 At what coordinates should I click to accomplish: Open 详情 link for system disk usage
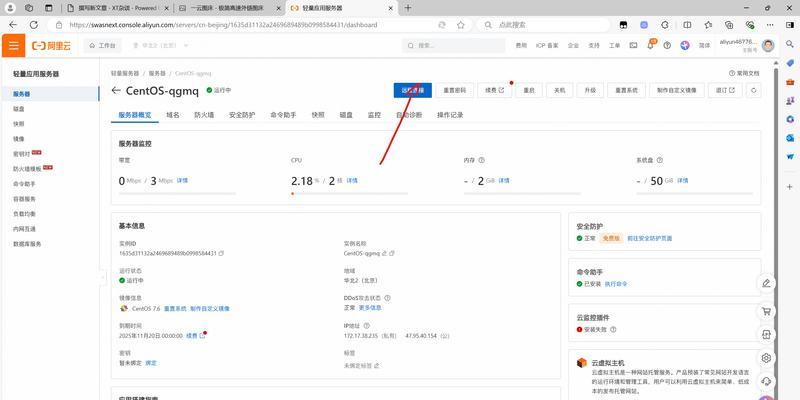[683, 181]
